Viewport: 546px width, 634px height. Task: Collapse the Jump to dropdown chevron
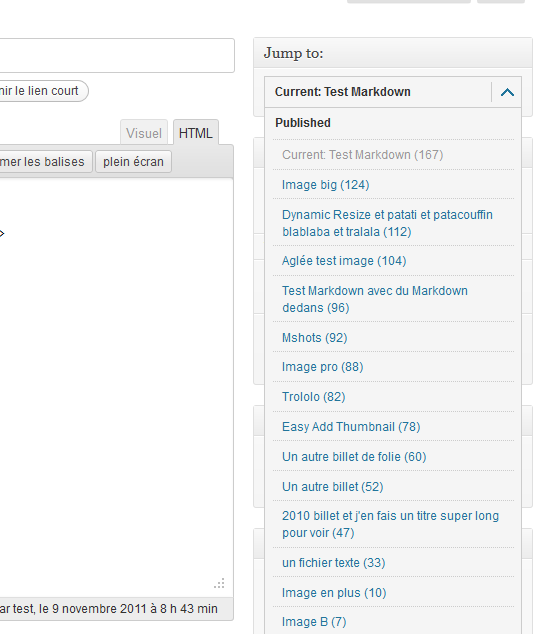point(507,92)
